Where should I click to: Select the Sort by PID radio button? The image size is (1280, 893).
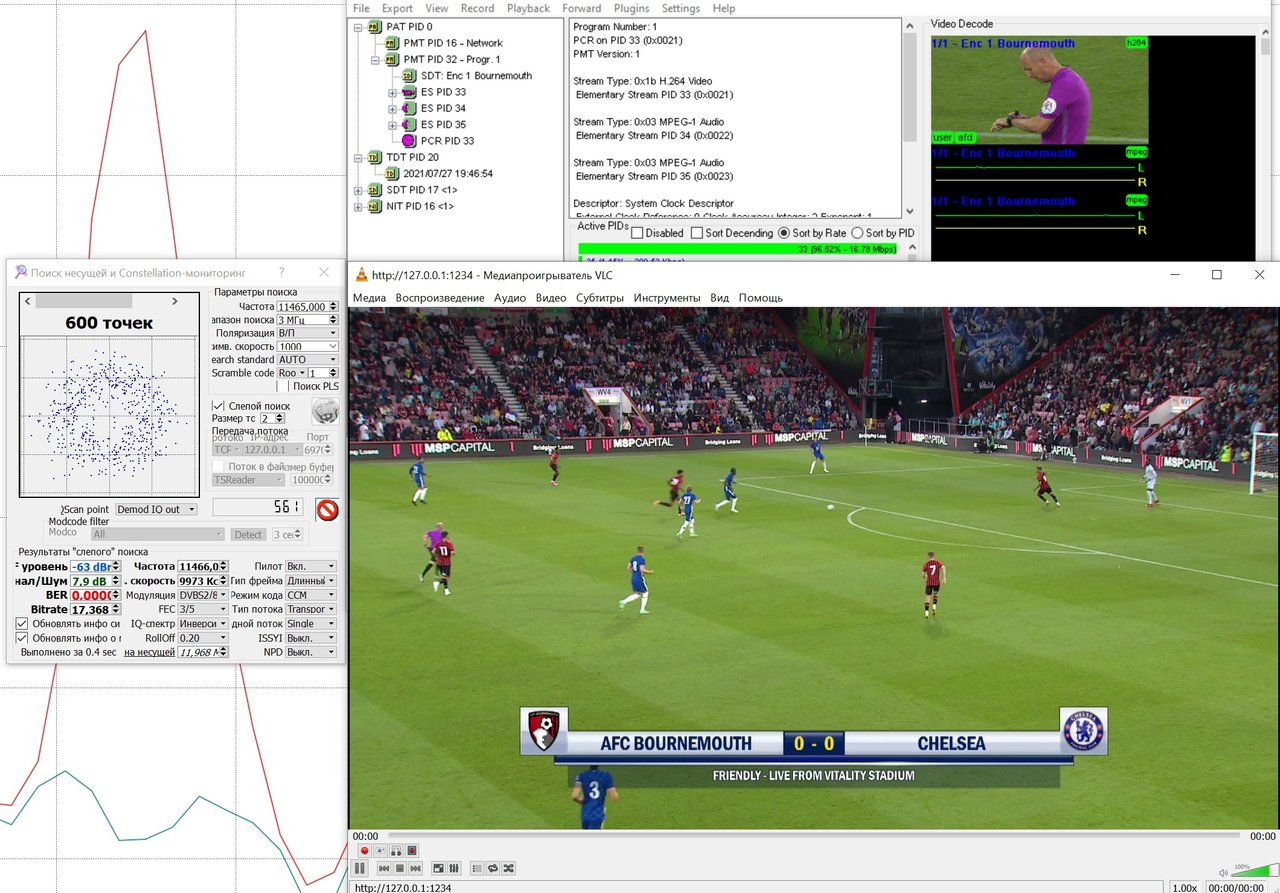pyautogui.click(x=857, y=233)
